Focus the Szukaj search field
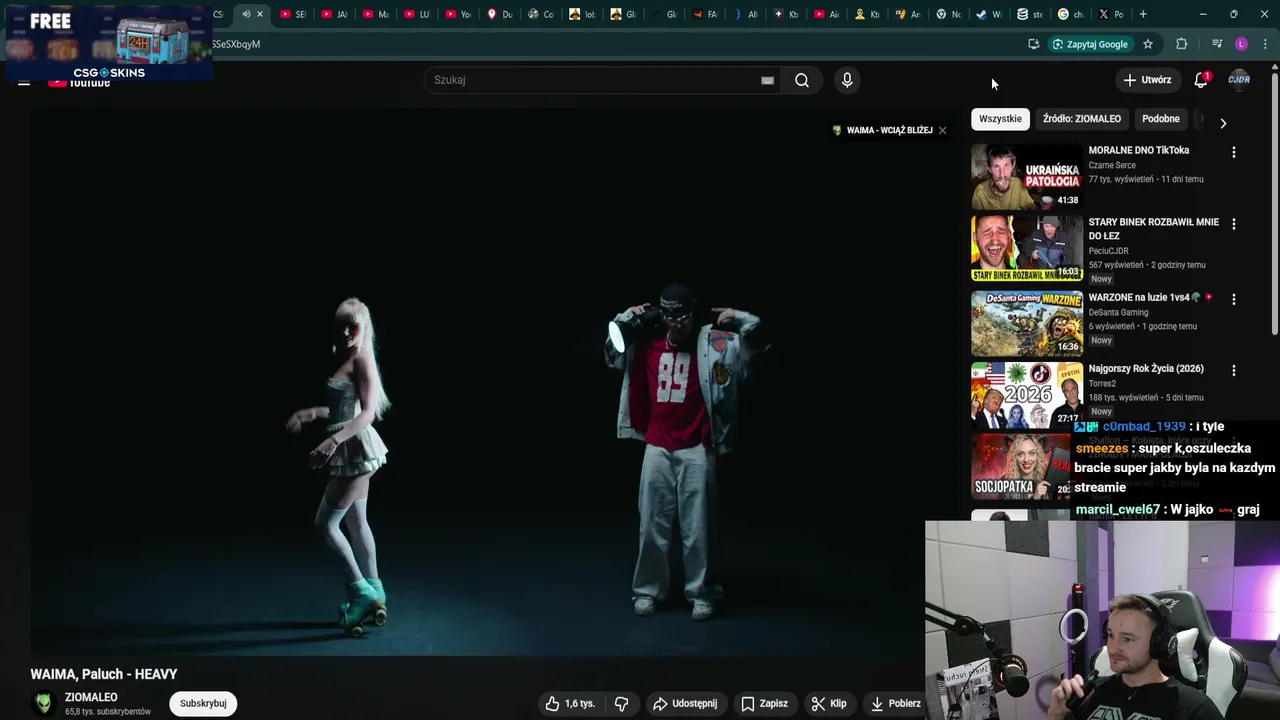This screenshot has width=1280, height=720. click(x=600, y=80)
